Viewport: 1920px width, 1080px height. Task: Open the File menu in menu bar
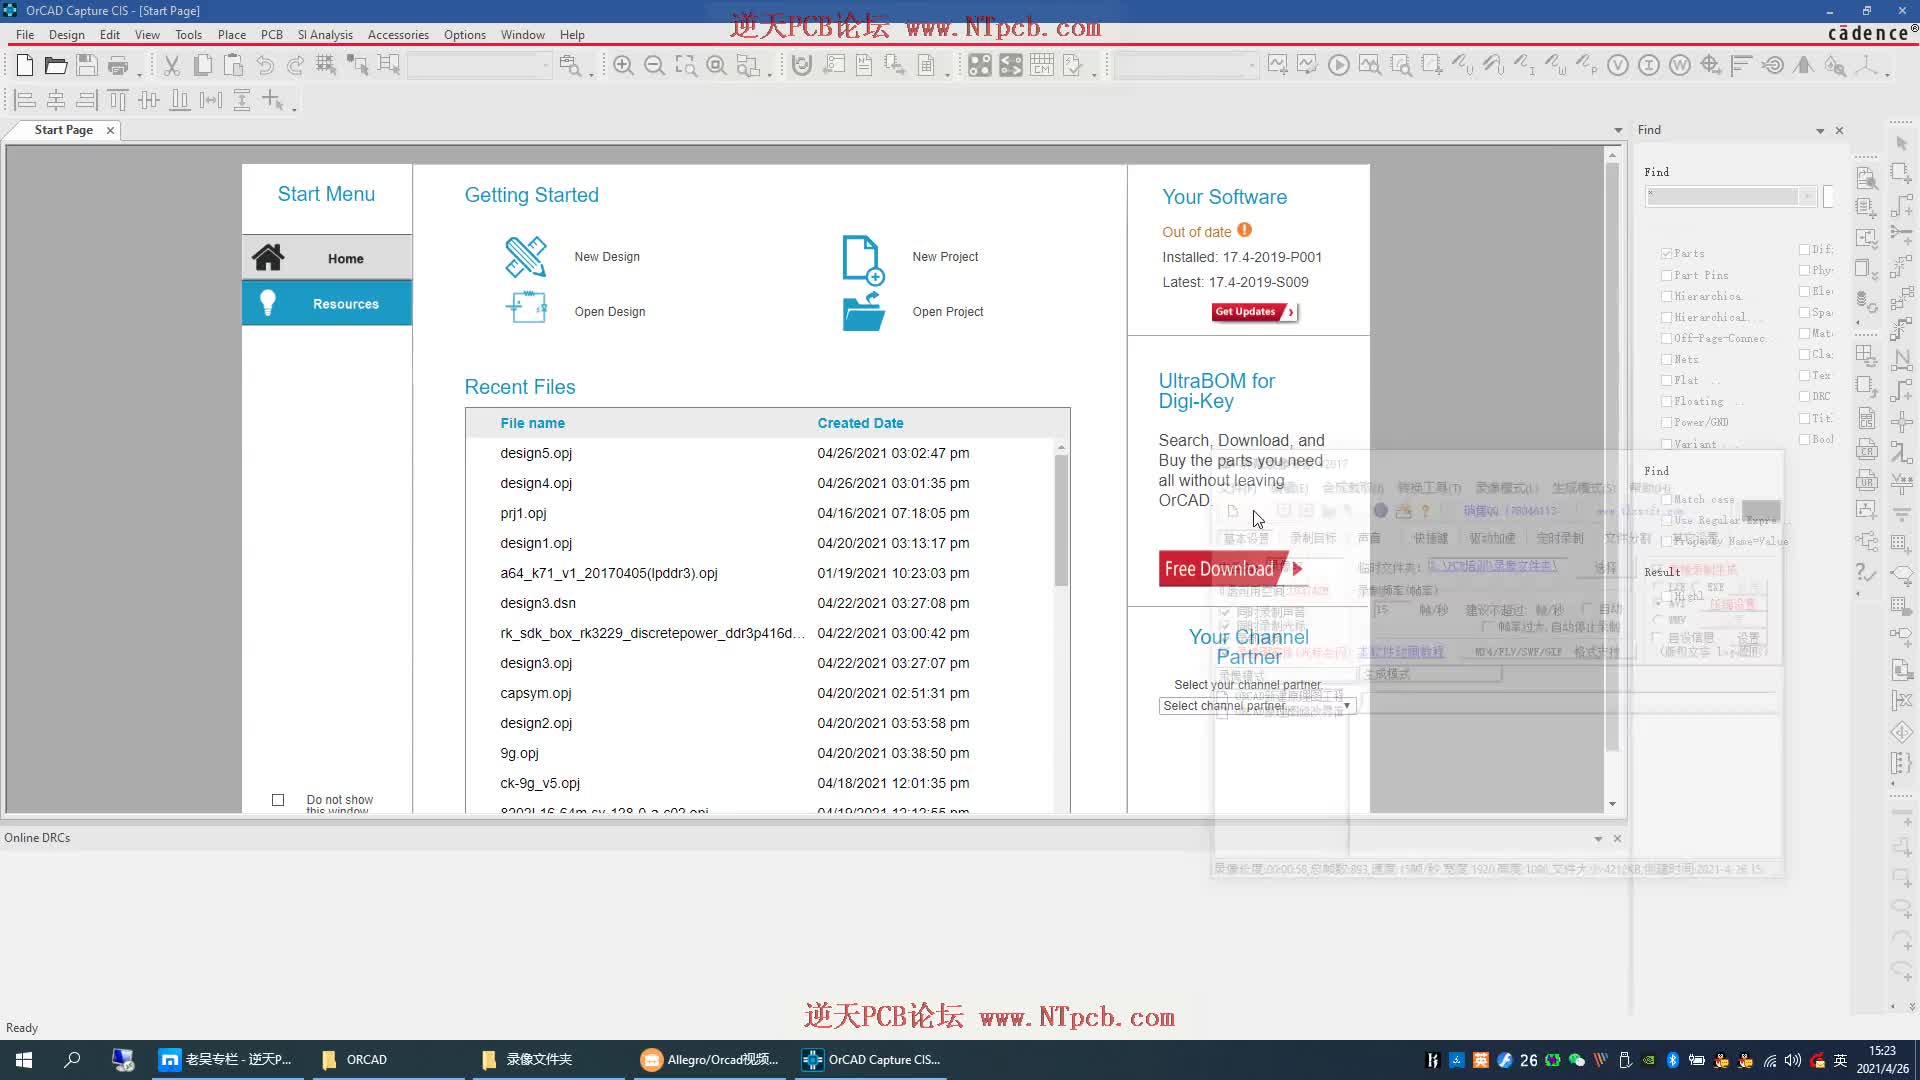24,33
